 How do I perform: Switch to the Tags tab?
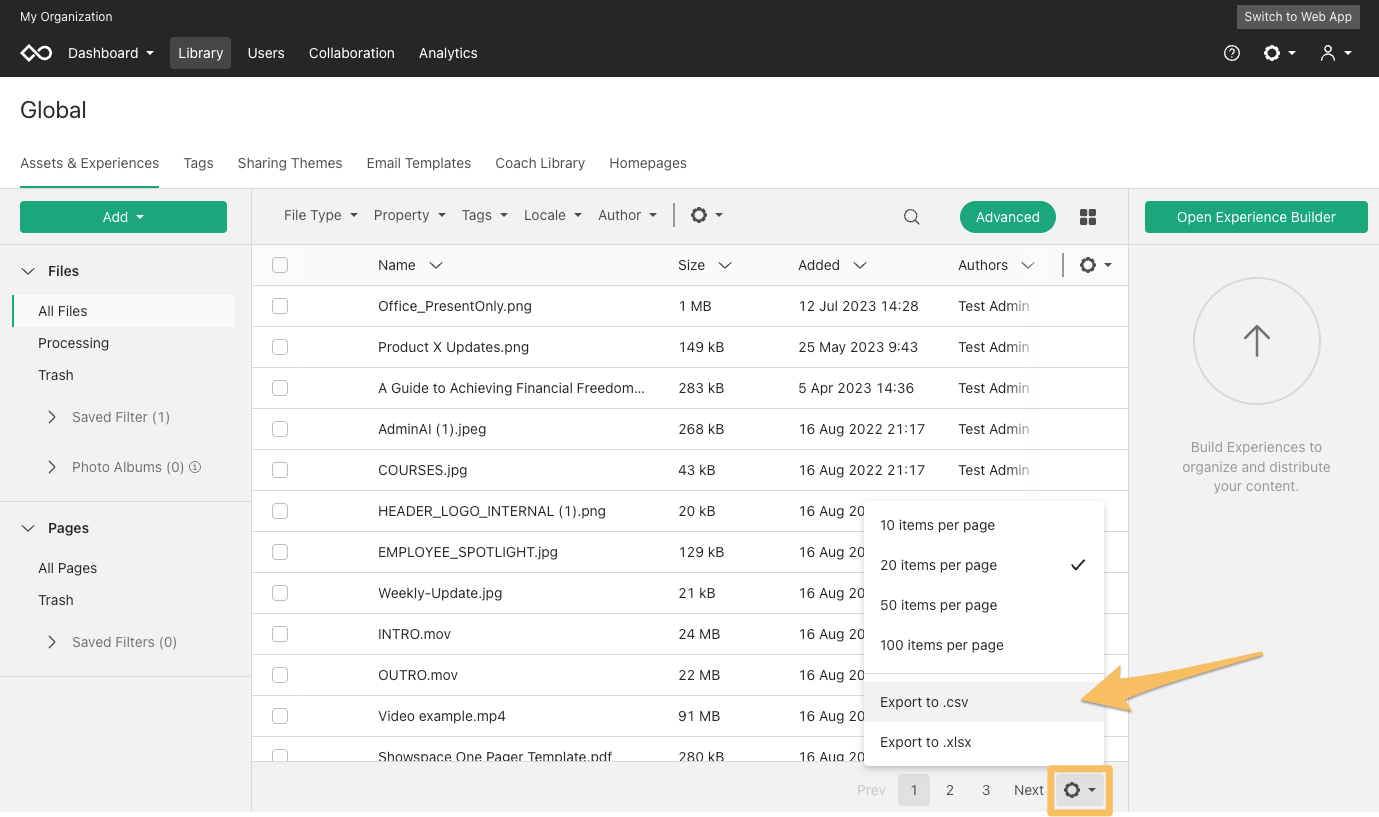pos(198,163)
